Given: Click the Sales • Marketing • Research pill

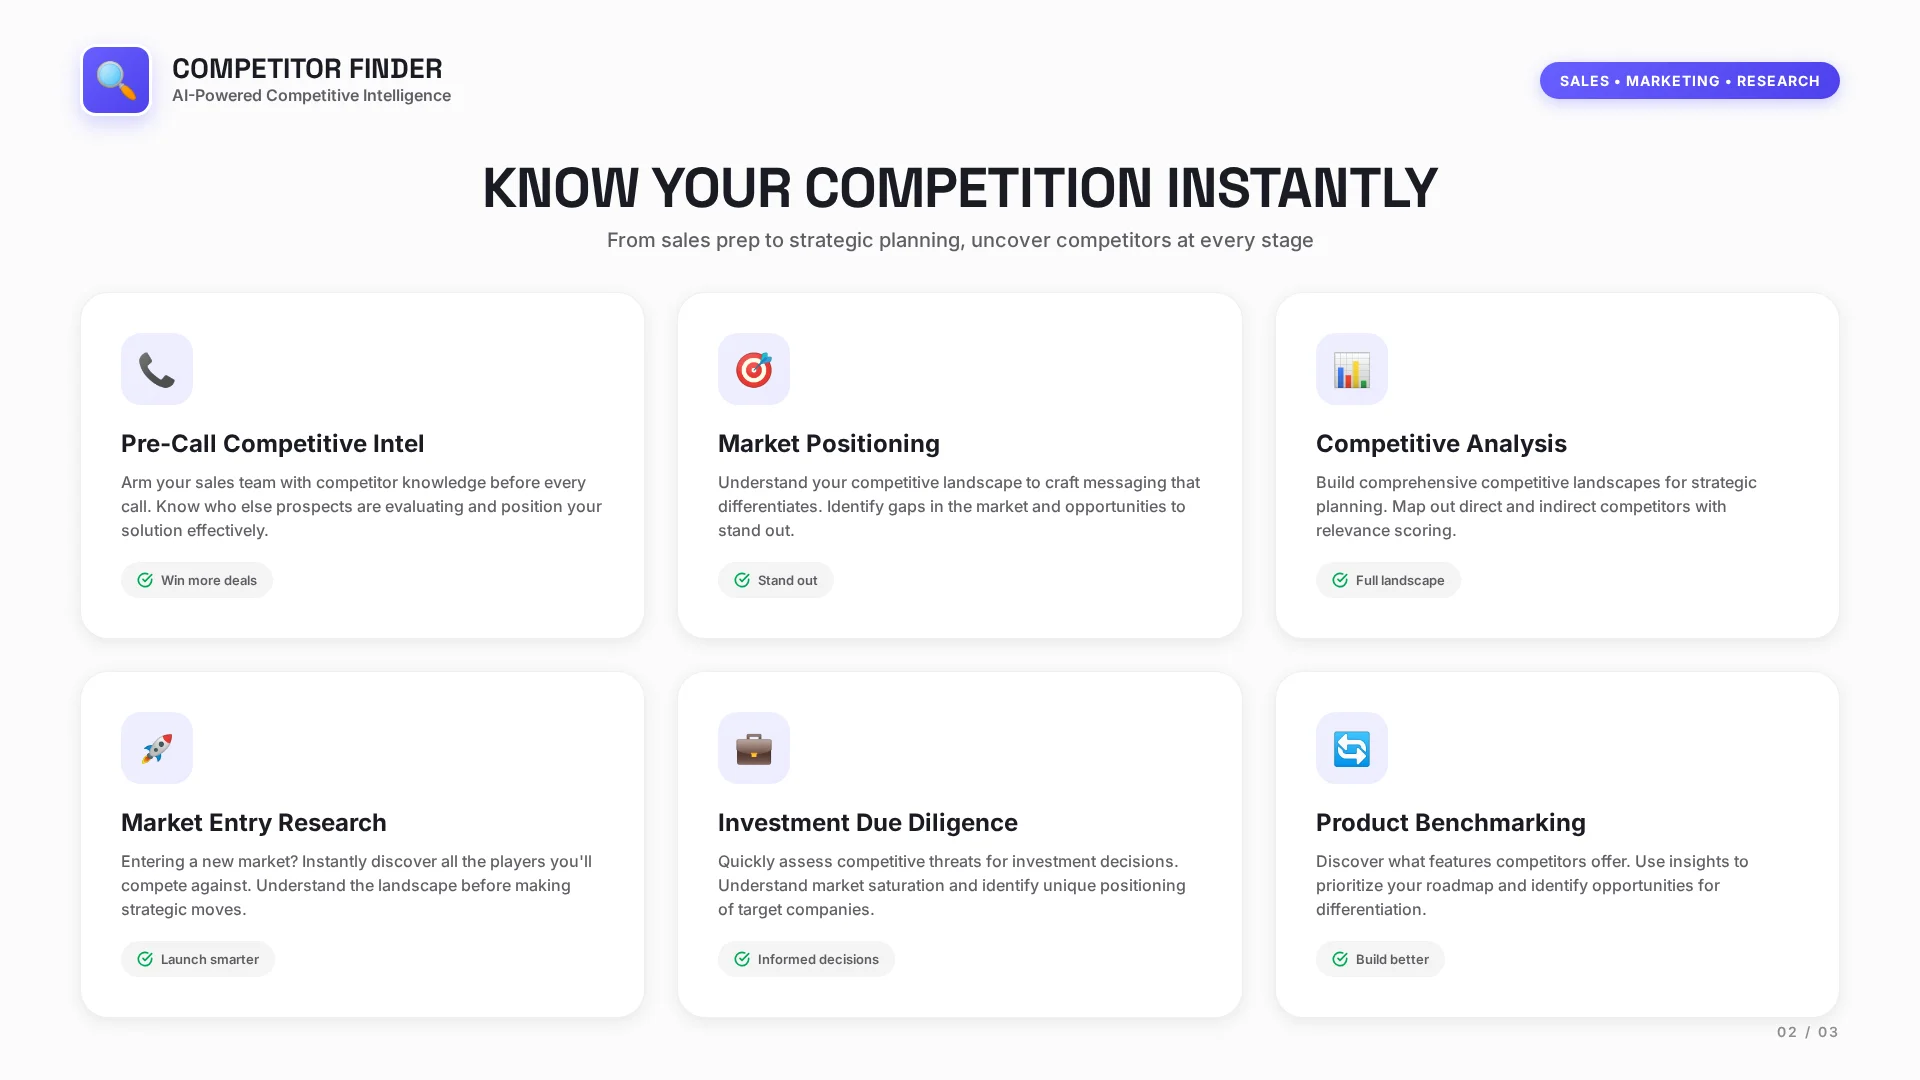Looking at the screenshot, I should pyautogui.click(x=1689, y=81).
